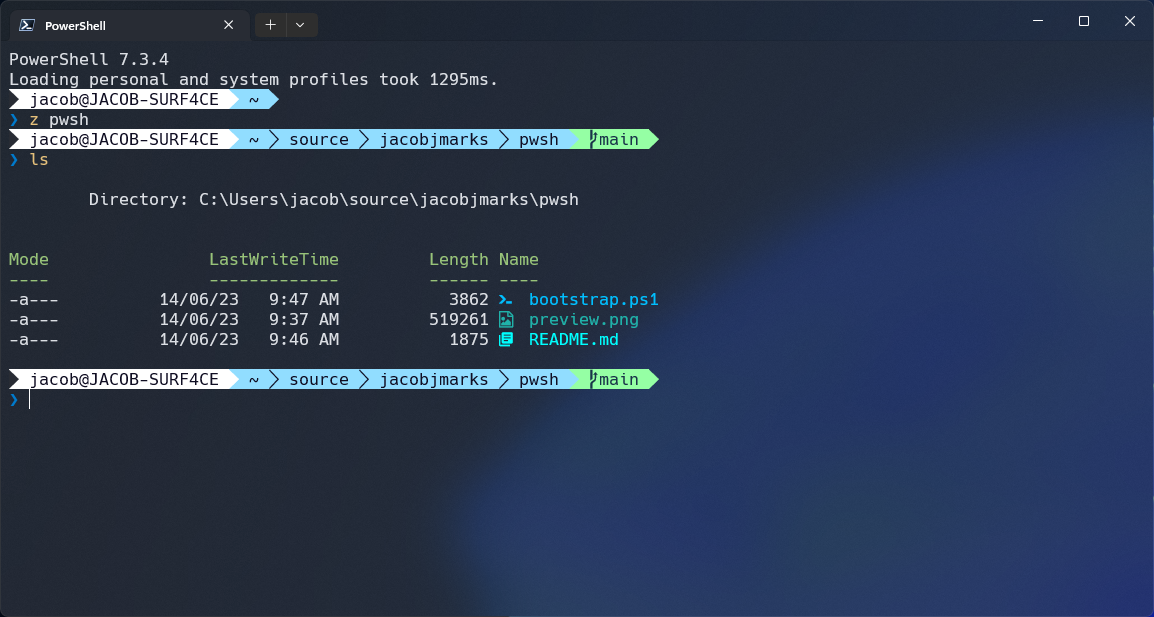Click 'jacobjmarks' segment in the bottom prompt
This screenshot has height=617, width=1154.
tap(434, 379)
